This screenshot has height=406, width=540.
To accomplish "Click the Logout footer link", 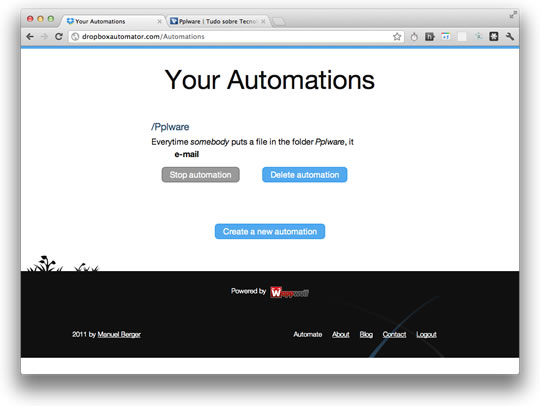I will 426,334.
